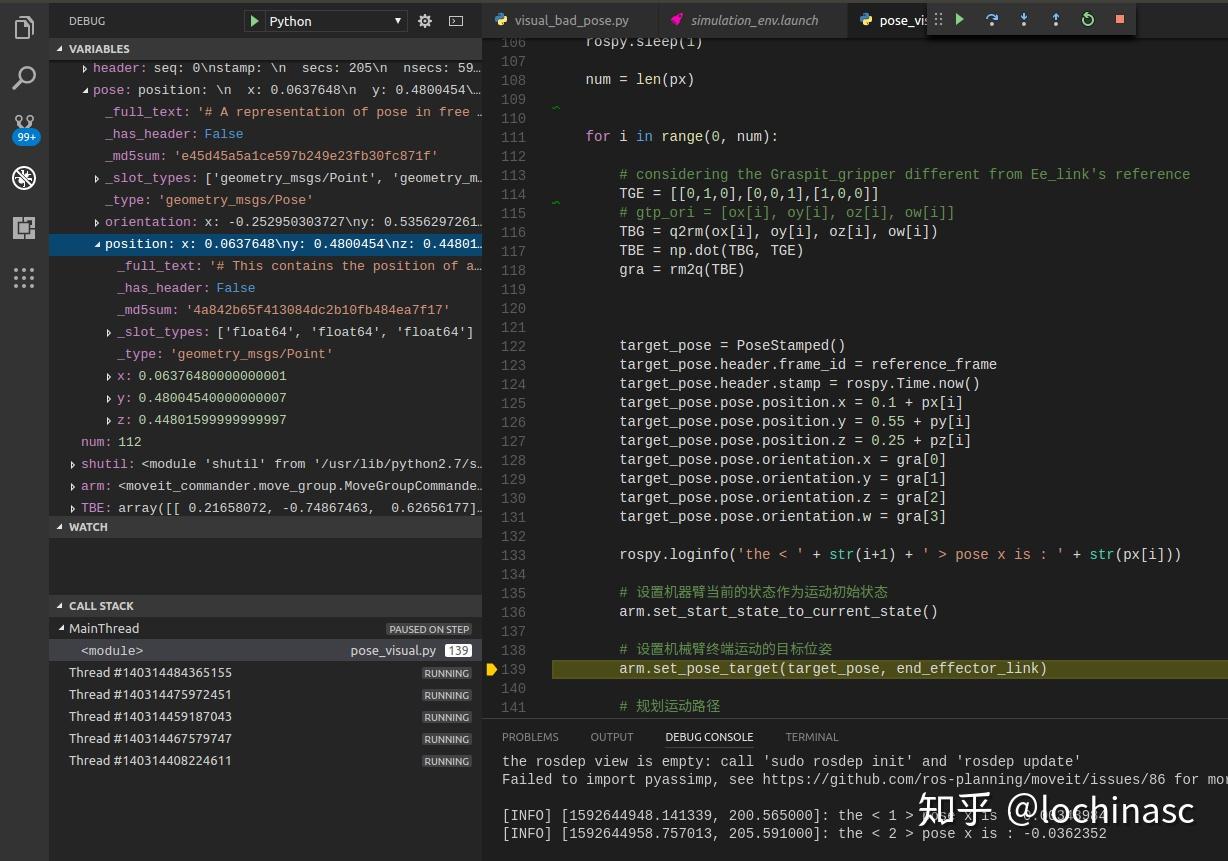Select the _type 'geometry_msgs/Pose' row
The width and height of the screenshot is (1228, 861).
(x=265, y=200)
